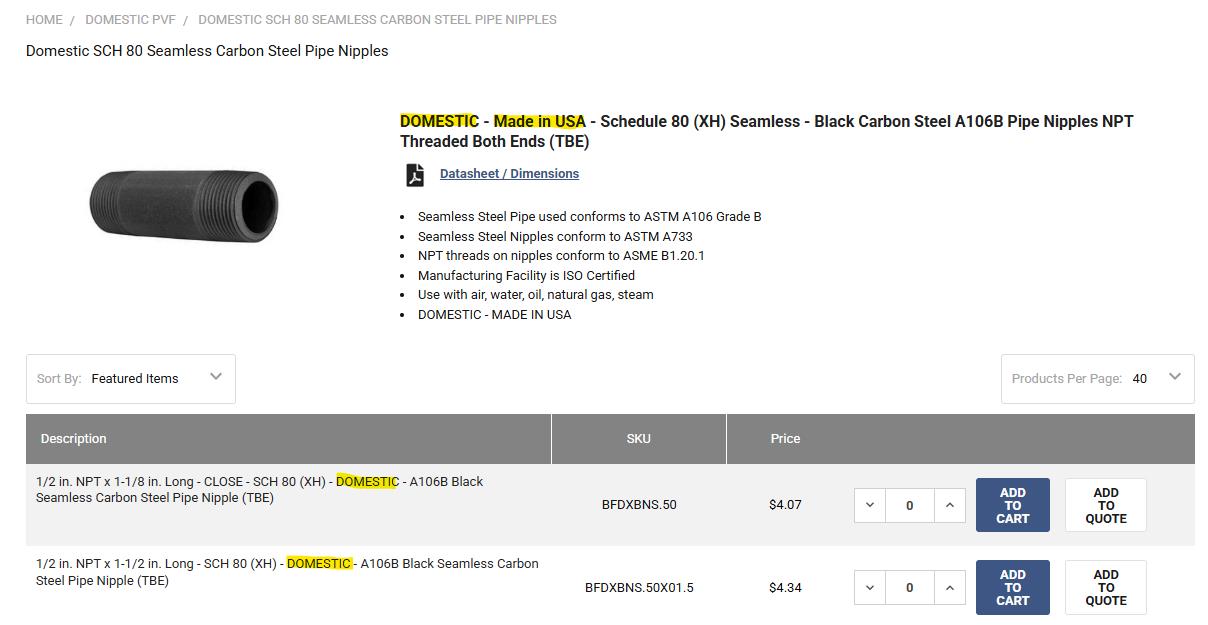Viewport: 1208px width, 625px height.
Task: Add BFDXBNS.50 nipple to quote
Action: [x=1105, y=505]
